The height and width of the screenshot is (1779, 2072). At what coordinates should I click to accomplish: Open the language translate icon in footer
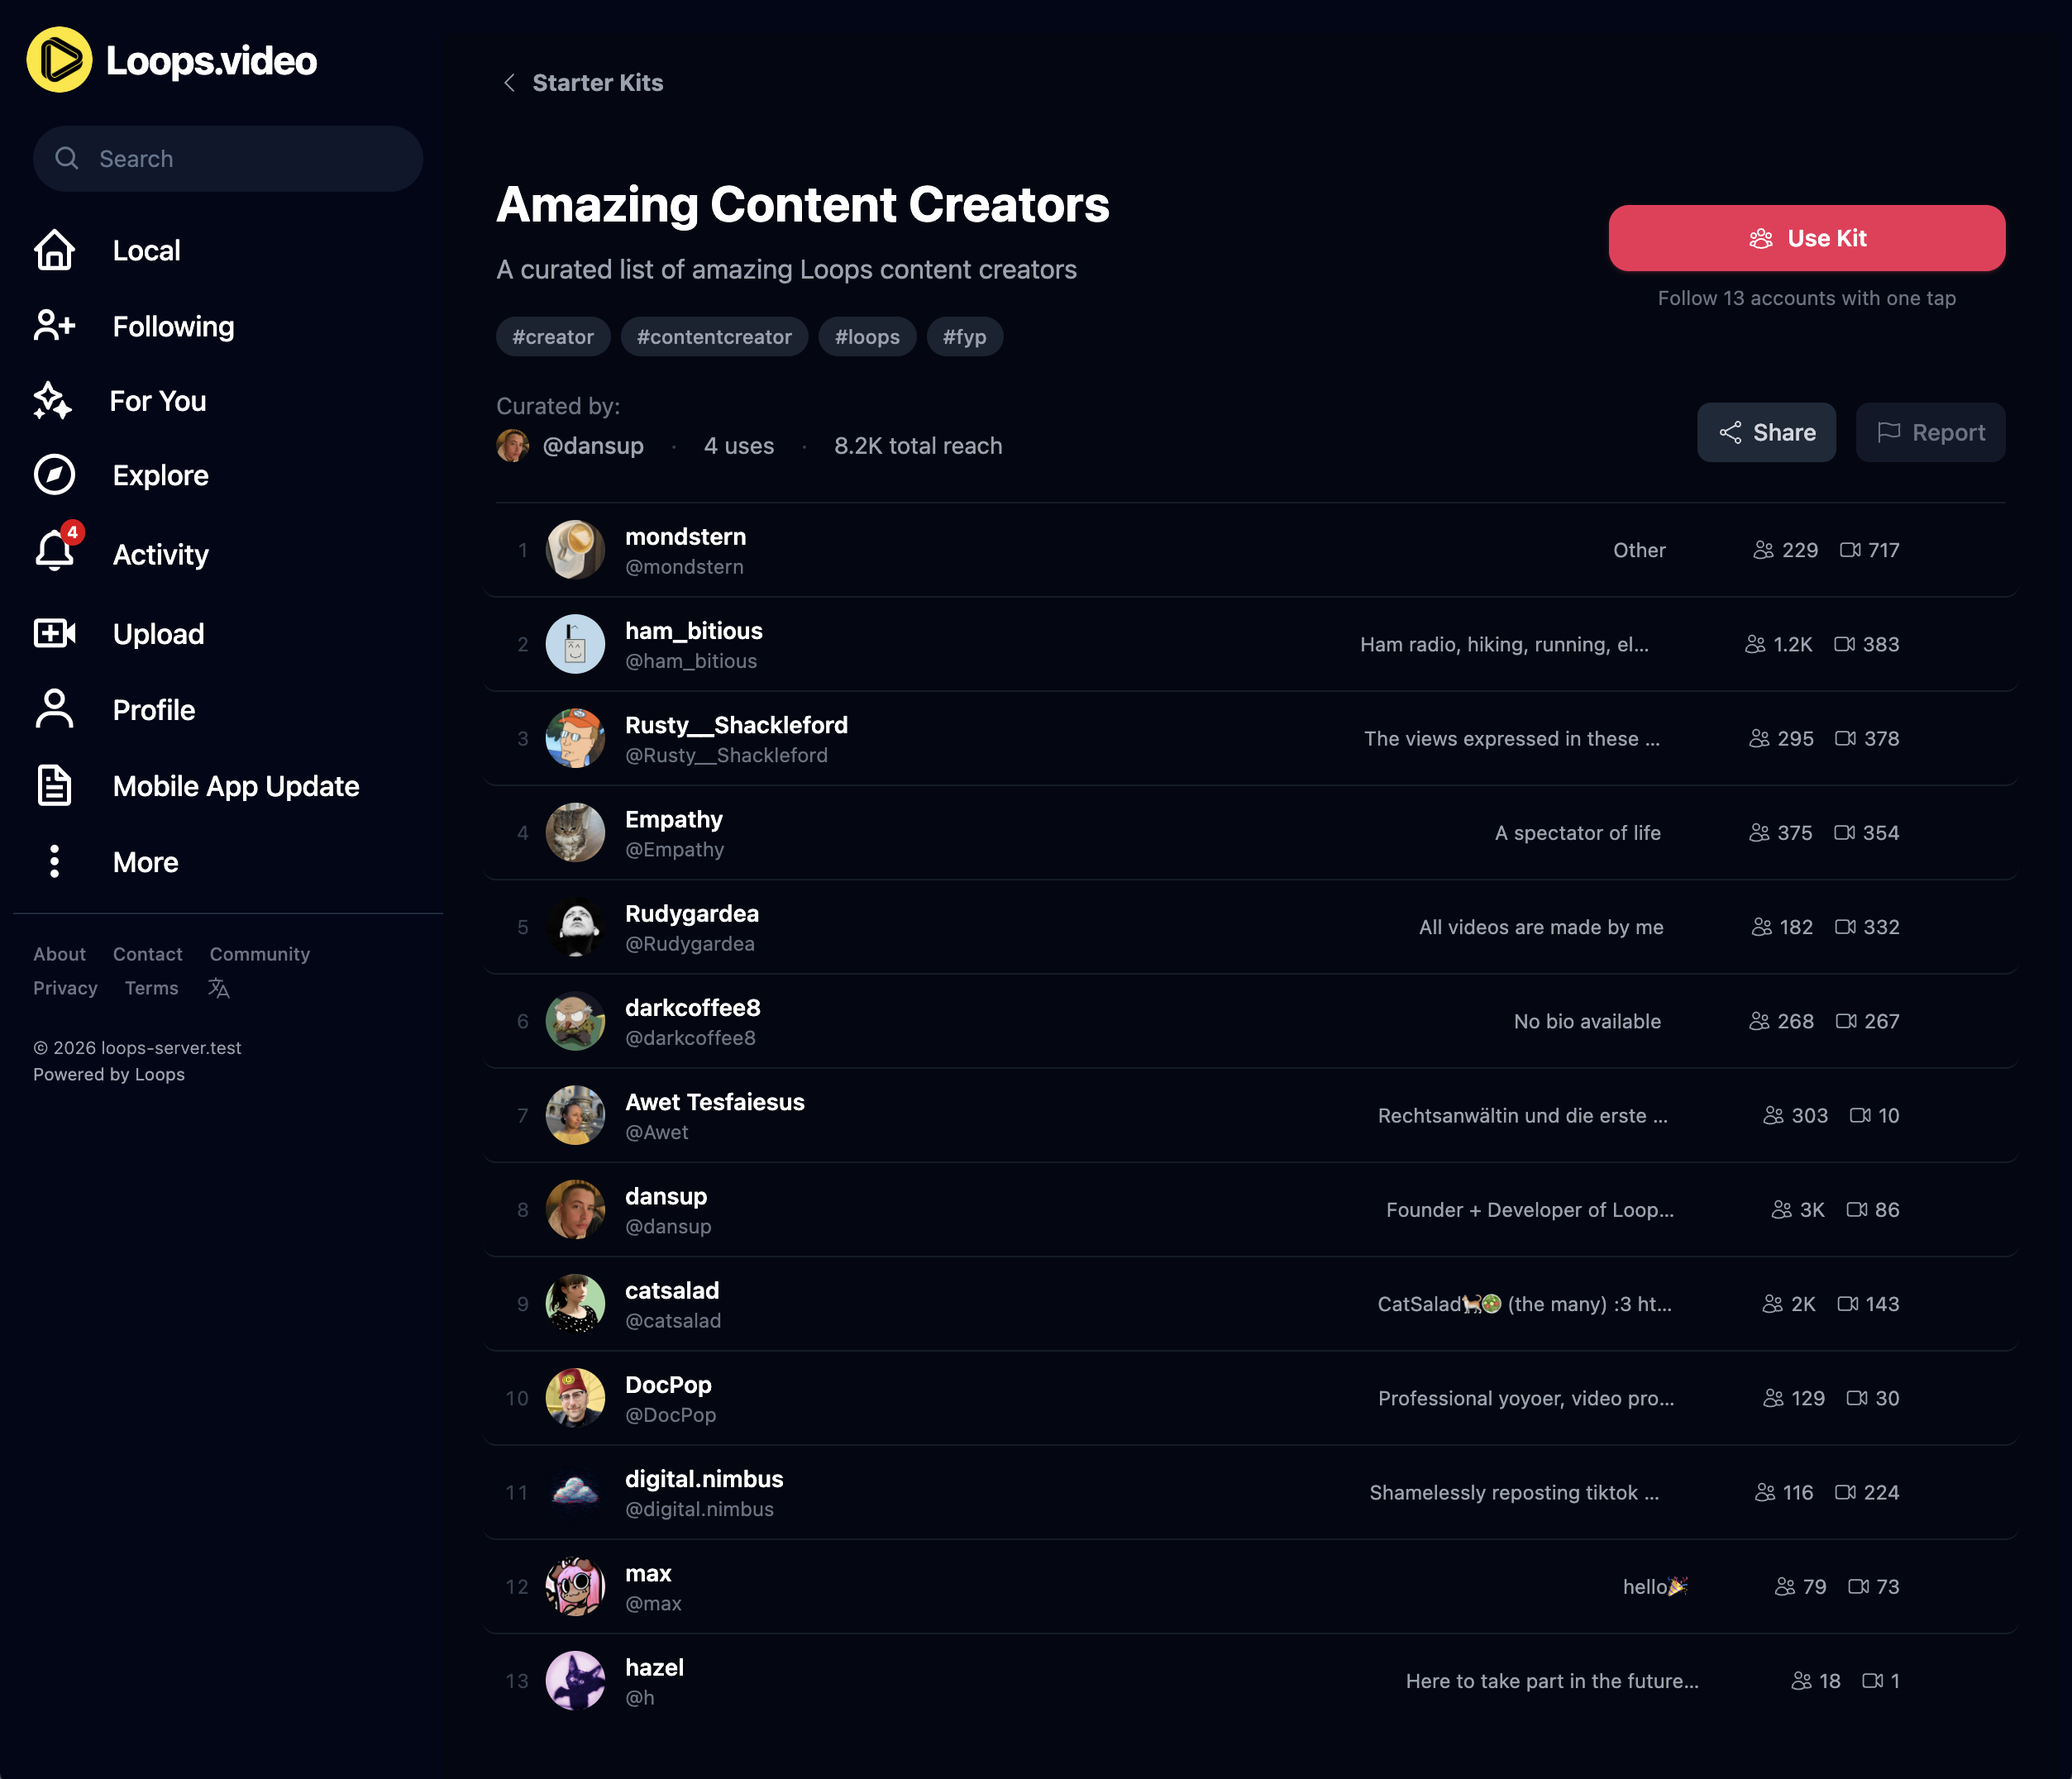(x=218, y=988)
